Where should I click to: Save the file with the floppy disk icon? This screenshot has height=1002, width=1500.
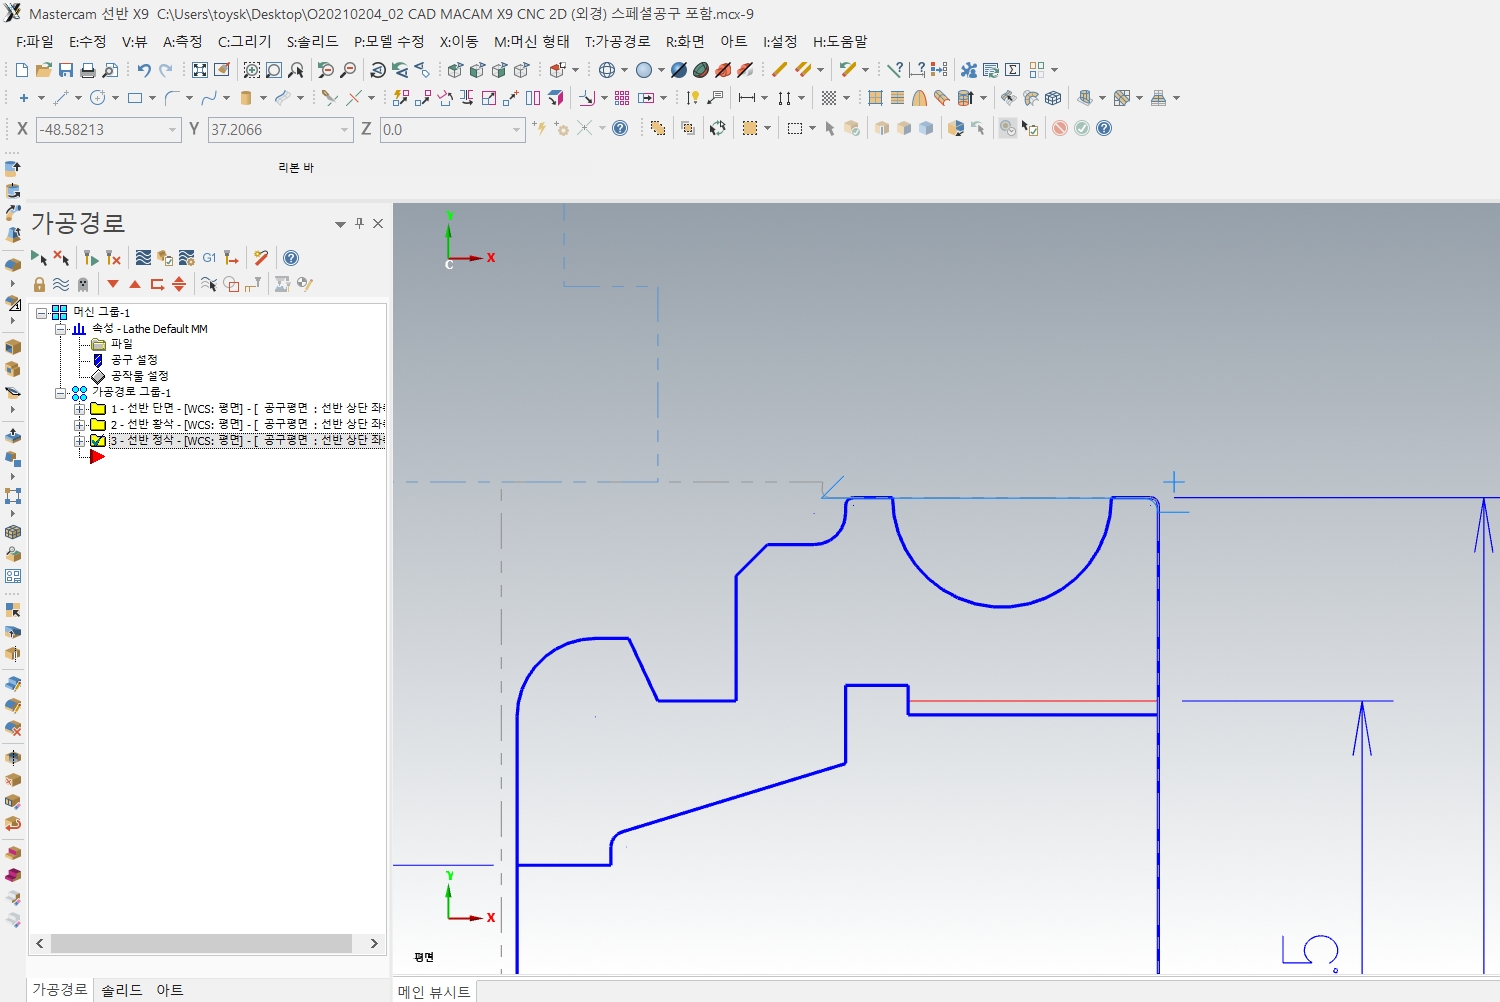click(66, 70)
